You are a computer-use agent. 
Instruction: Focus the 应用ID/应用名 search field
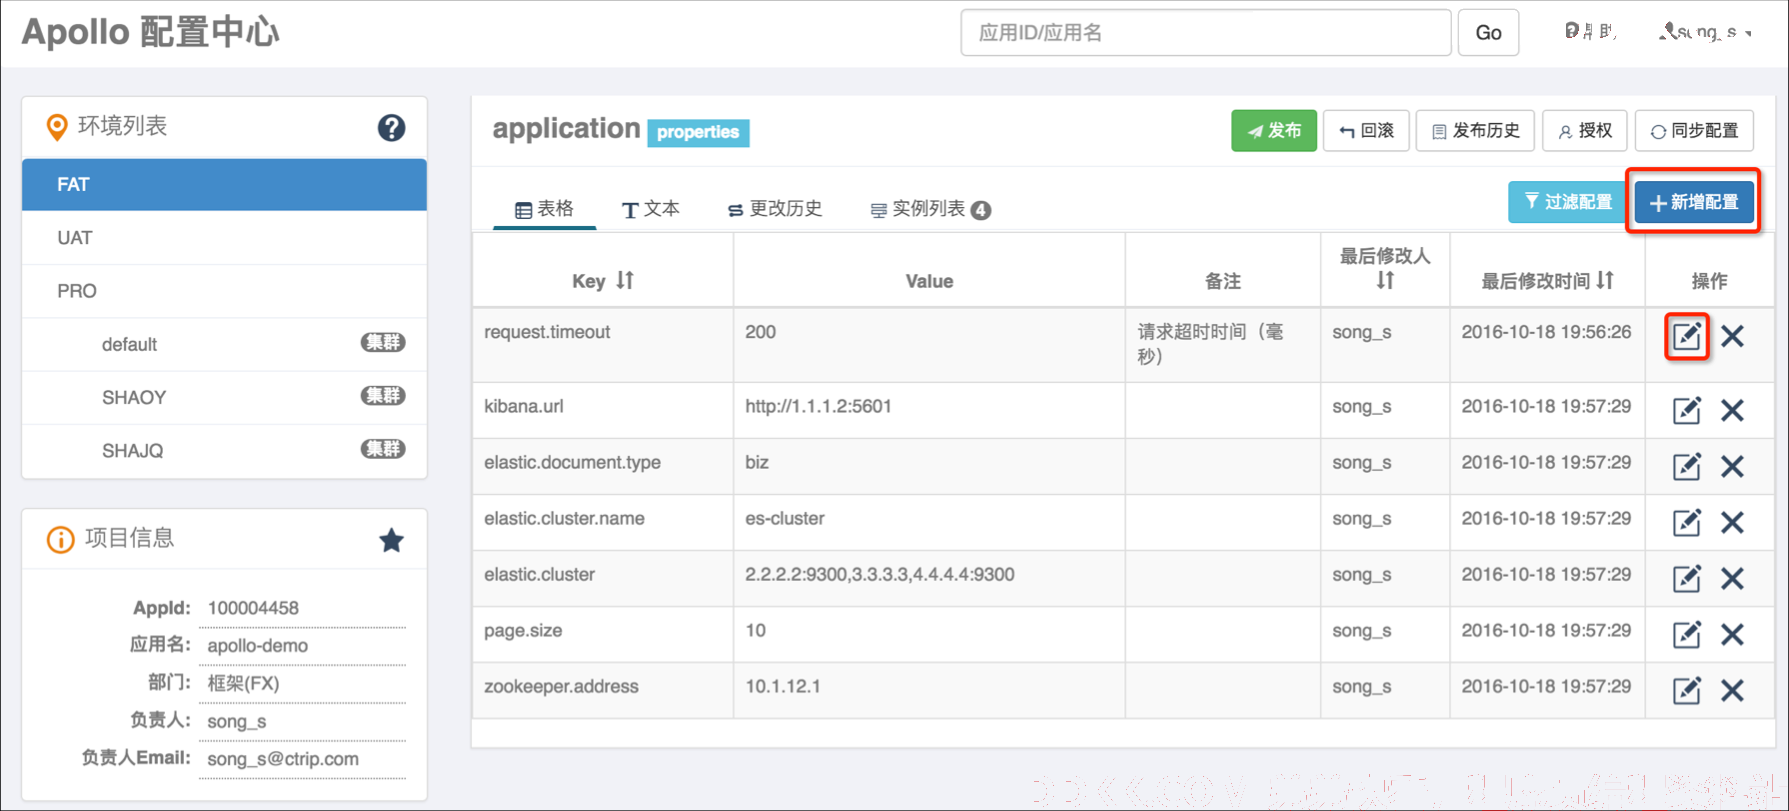pyautogui.click(x=1205, y=33)
